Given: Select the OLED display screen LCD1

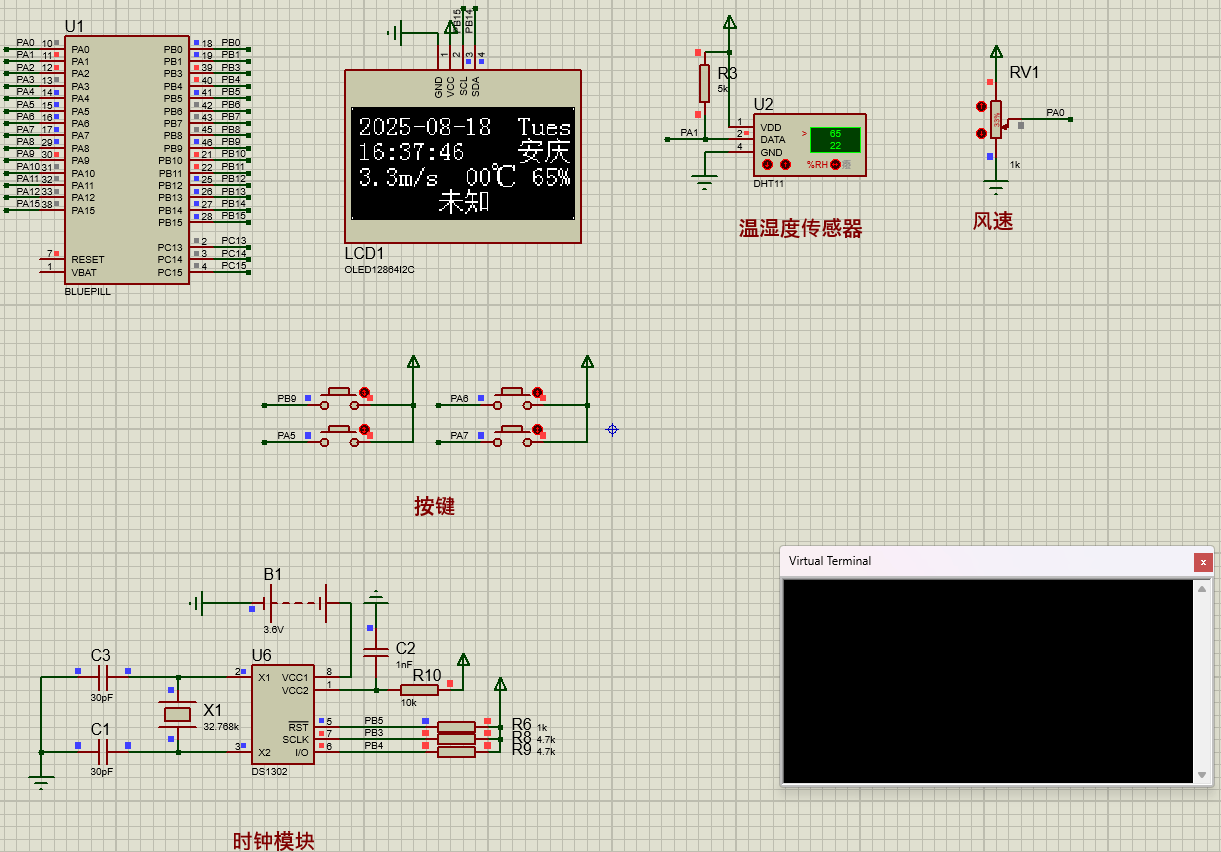Looking at the screenshot, I should (x=462, y=163).
